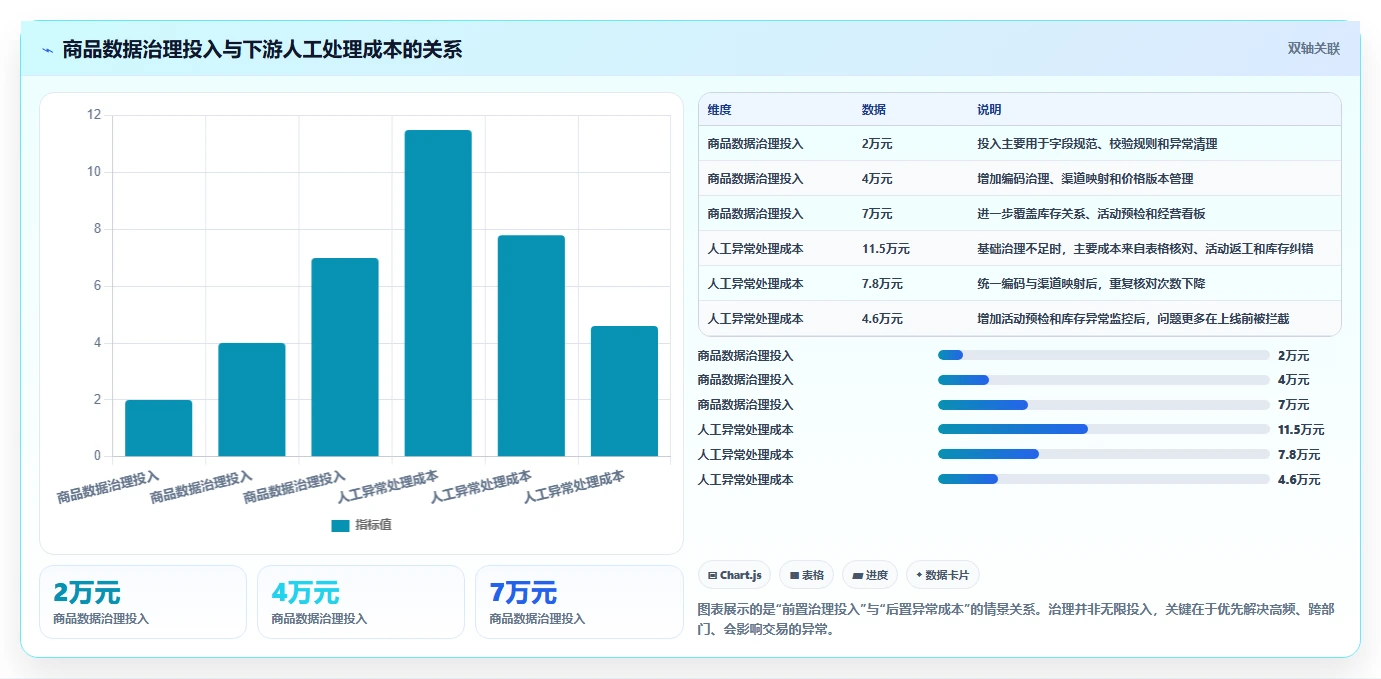The width and height of the screenshot is (1381, 679).
Task: Select the 数据卡片 tag
Action: click(x=943, y=575)
